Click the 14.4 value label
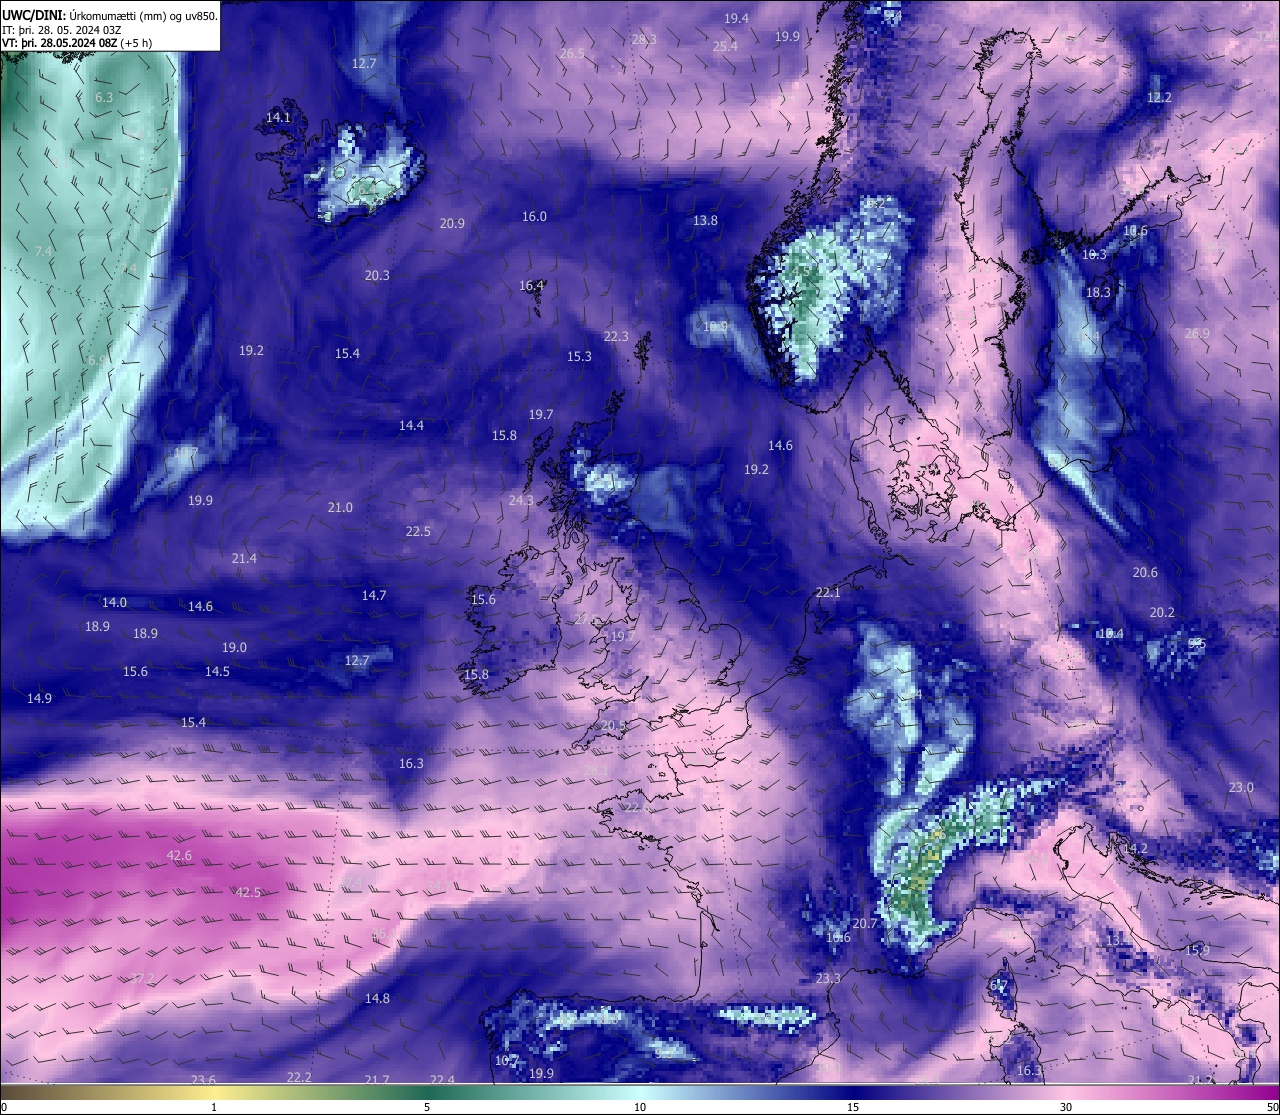The image size is (1280, 1115). pos(411,425)
